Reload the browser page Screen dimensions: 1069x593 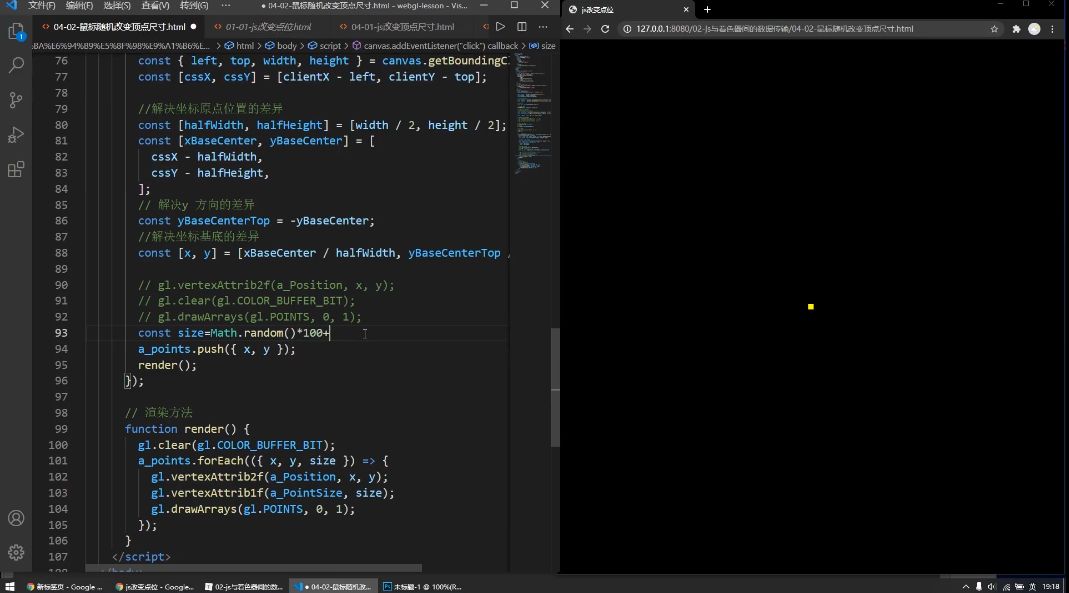pos(605,29)
